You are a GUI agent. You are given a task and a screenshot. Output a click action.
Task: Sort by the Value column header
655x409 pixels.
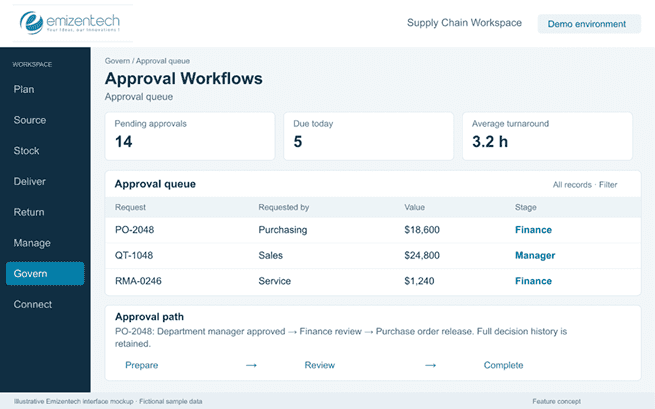414,207
